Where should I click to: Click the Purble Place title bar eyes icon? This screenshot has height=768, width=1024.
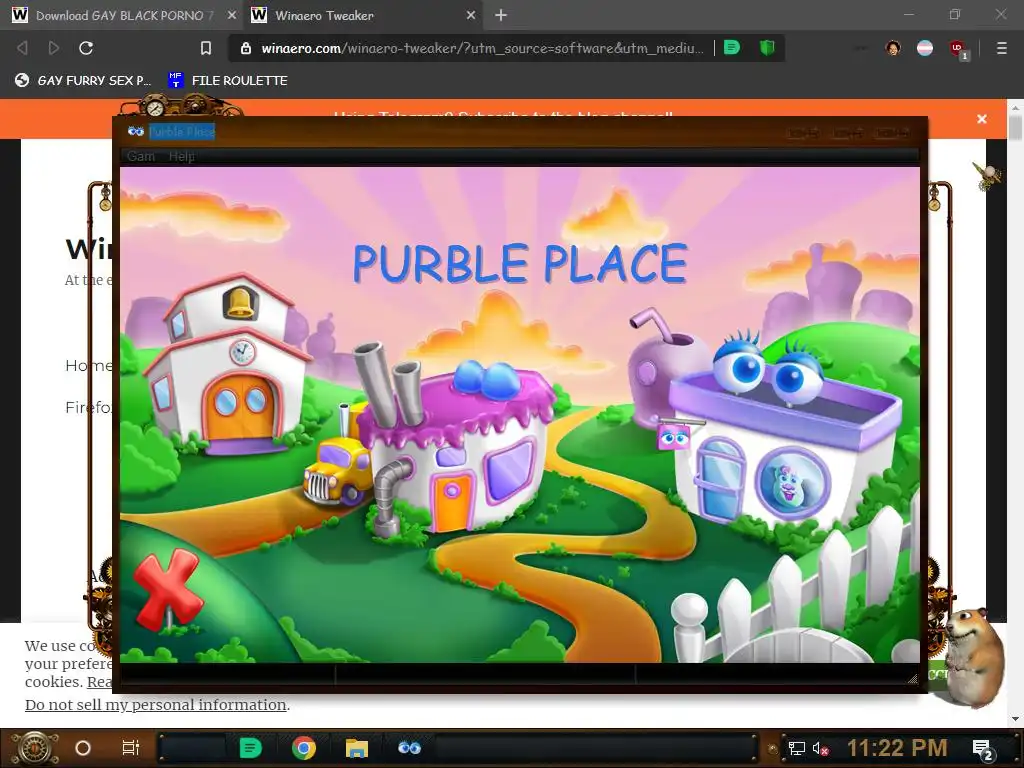pos(136,131)
